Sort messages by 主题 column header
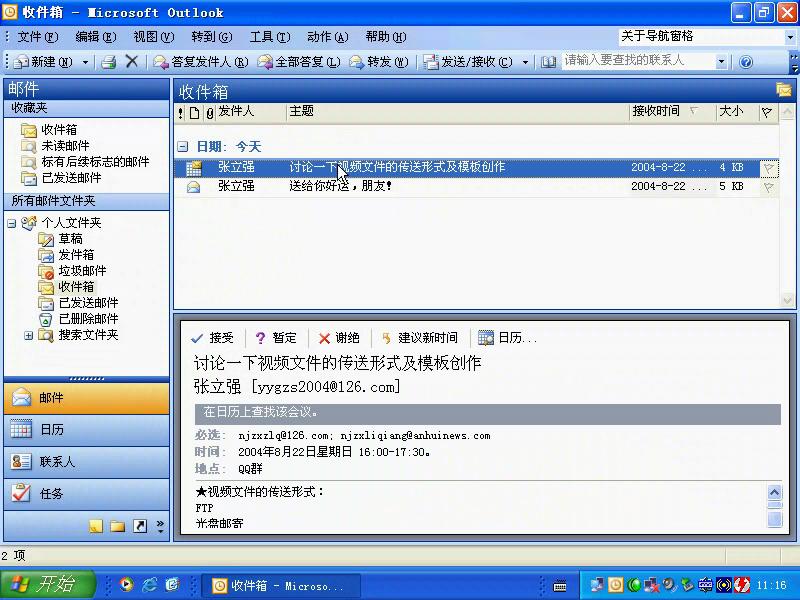The height and width of the screenshot is (600, 800). pos(457,112)
